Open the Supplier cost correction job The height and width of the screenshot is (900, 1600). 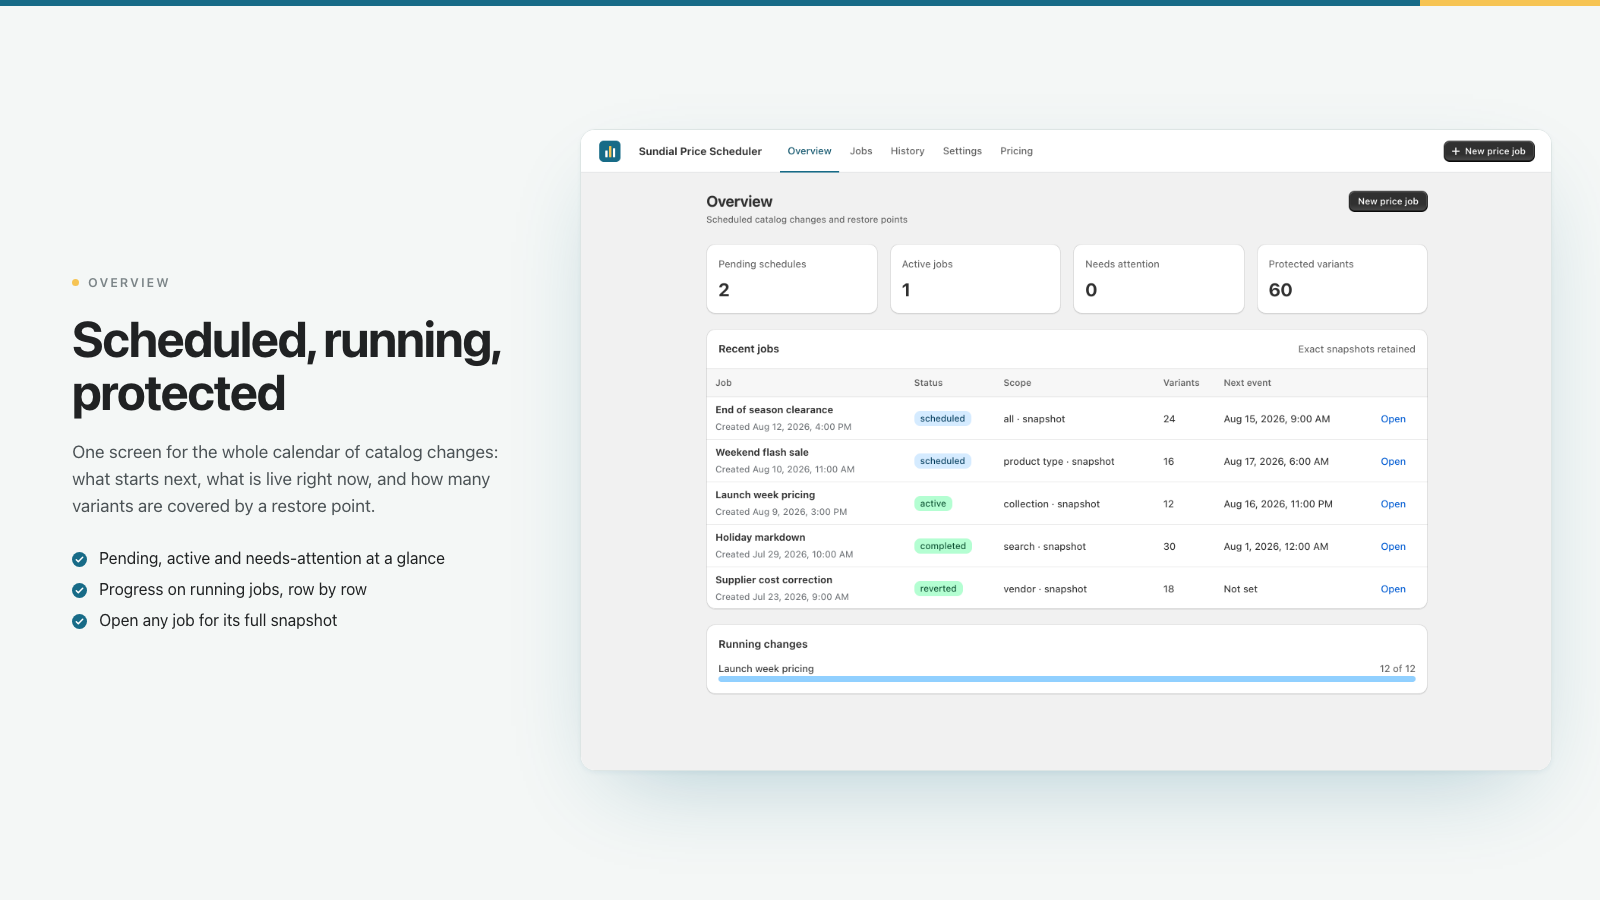coord(1393,589)
